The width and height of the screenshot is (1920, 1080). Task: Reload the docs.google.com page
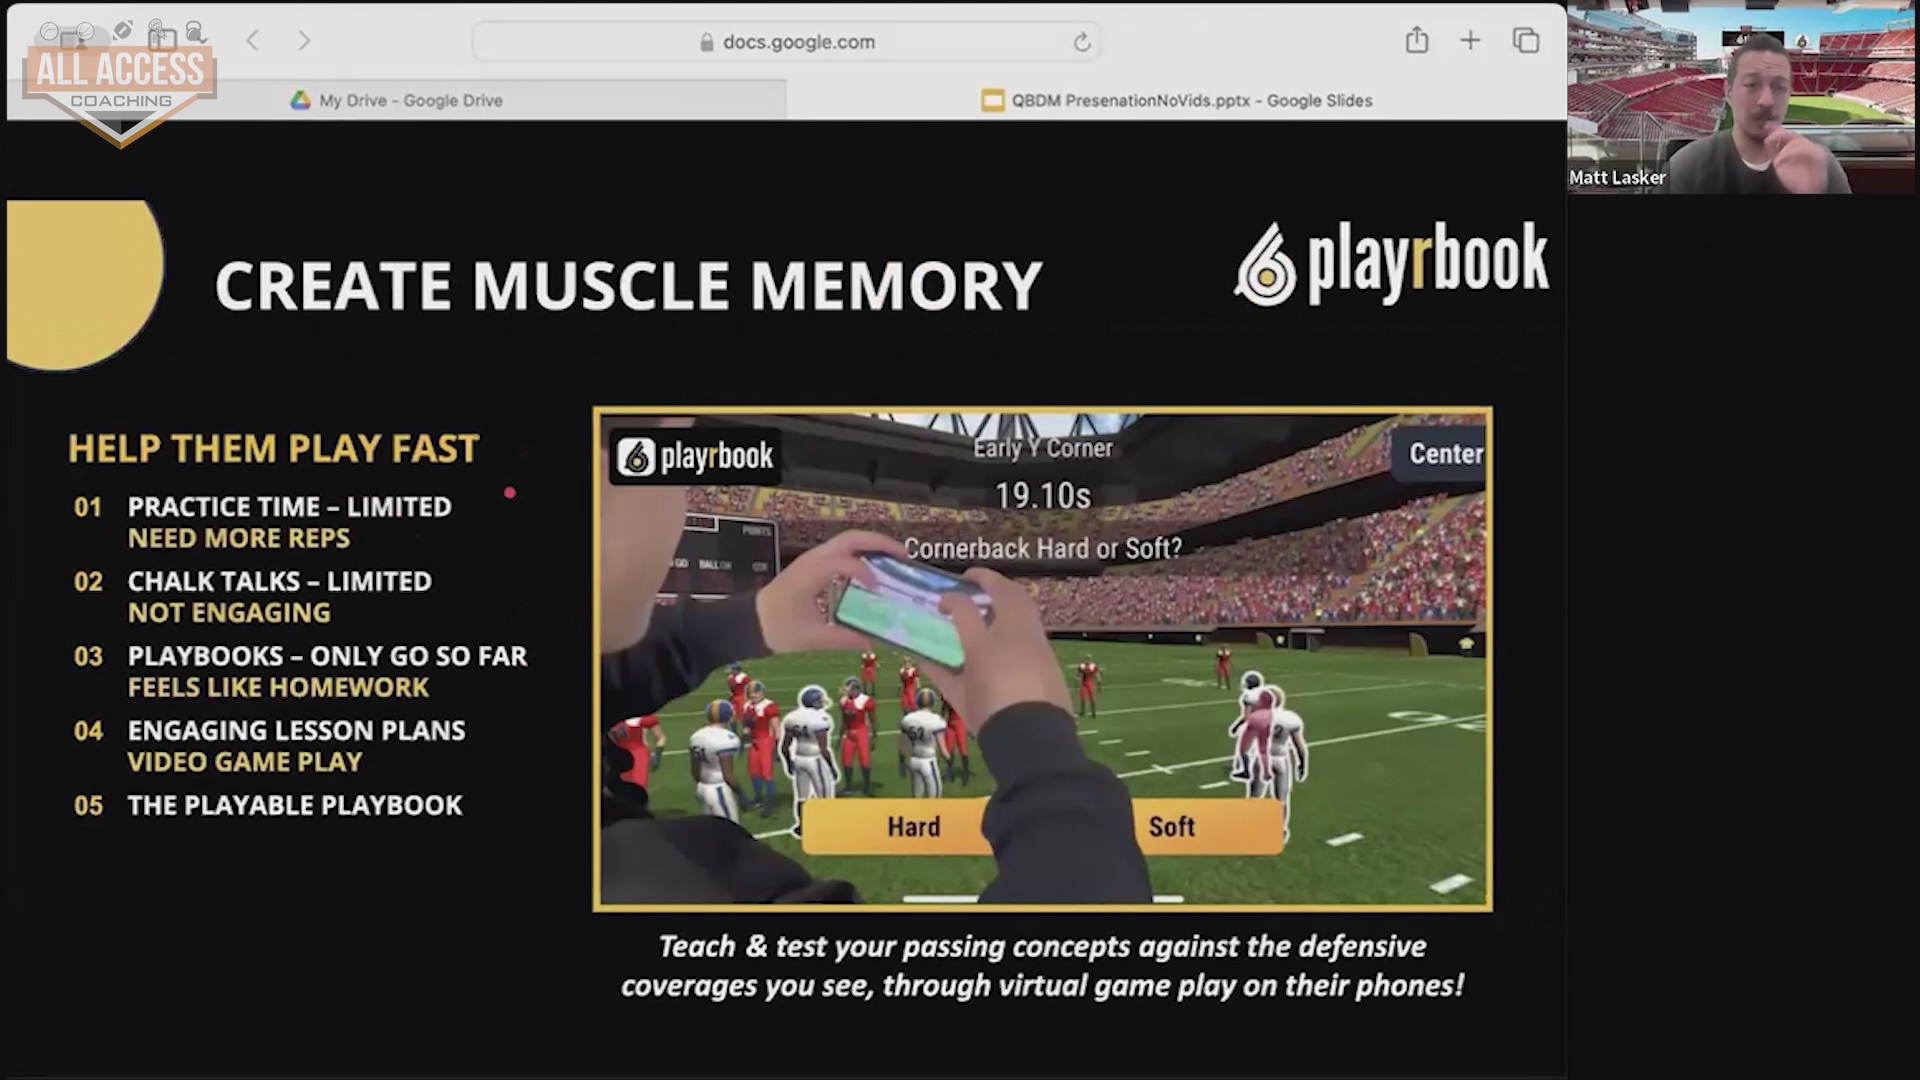pyautogui.click(x=1081, y=42)
